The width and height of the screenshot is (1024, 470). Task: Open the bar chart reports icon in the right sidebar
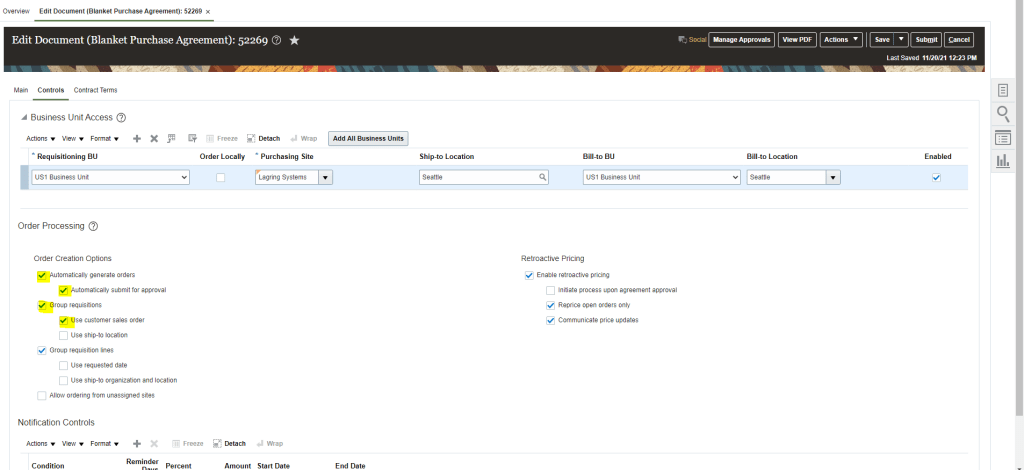pos(1003,161)
